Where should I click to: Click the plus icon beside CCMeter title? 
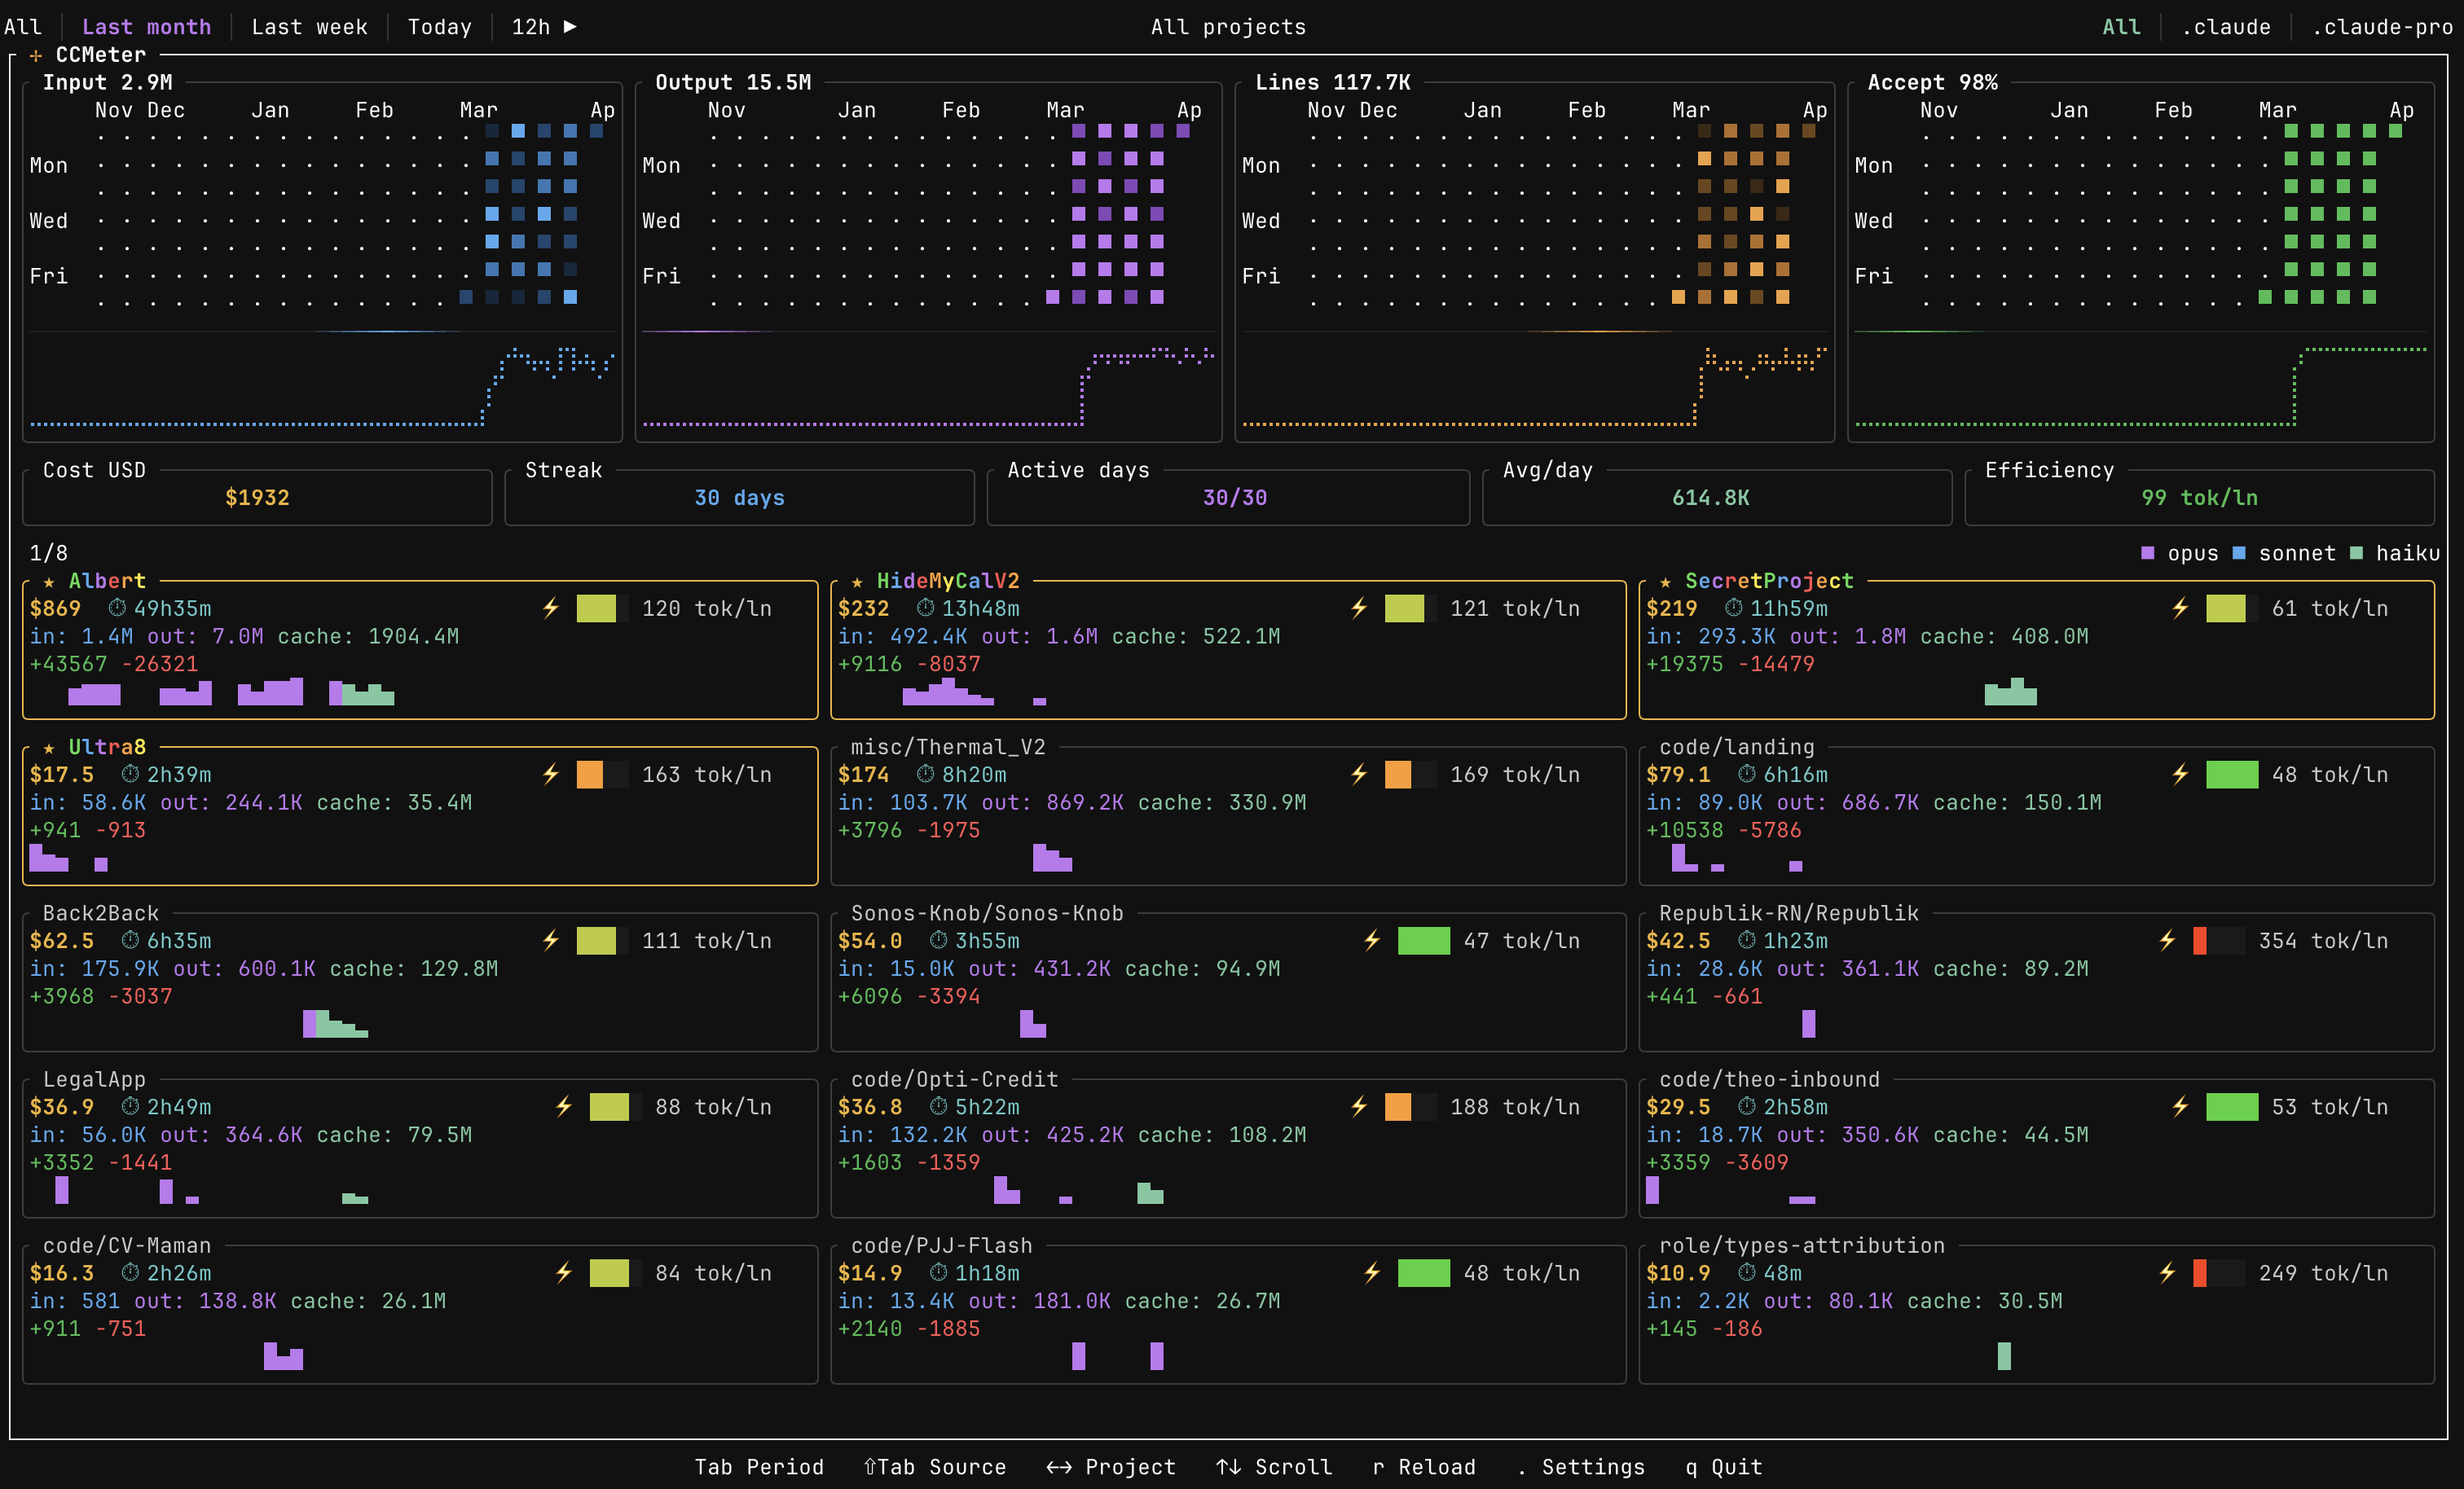click(x=36, y=56)
